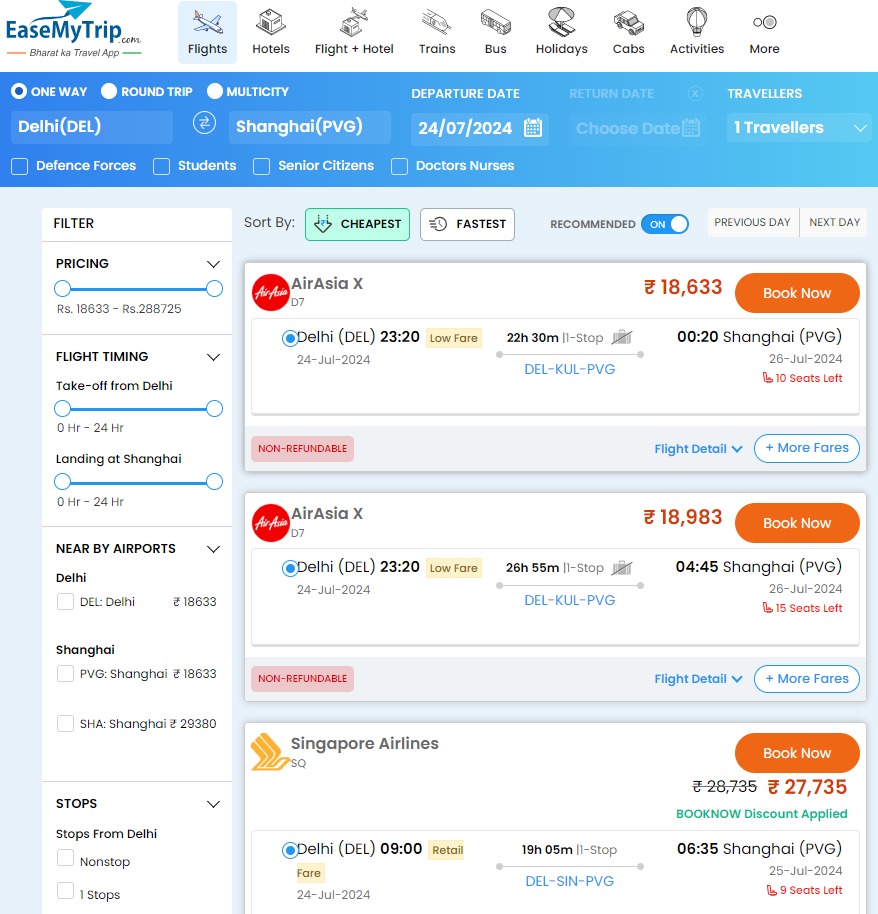Click the EaseMyTrip logo
878x914 pixels.
(73, 30)
